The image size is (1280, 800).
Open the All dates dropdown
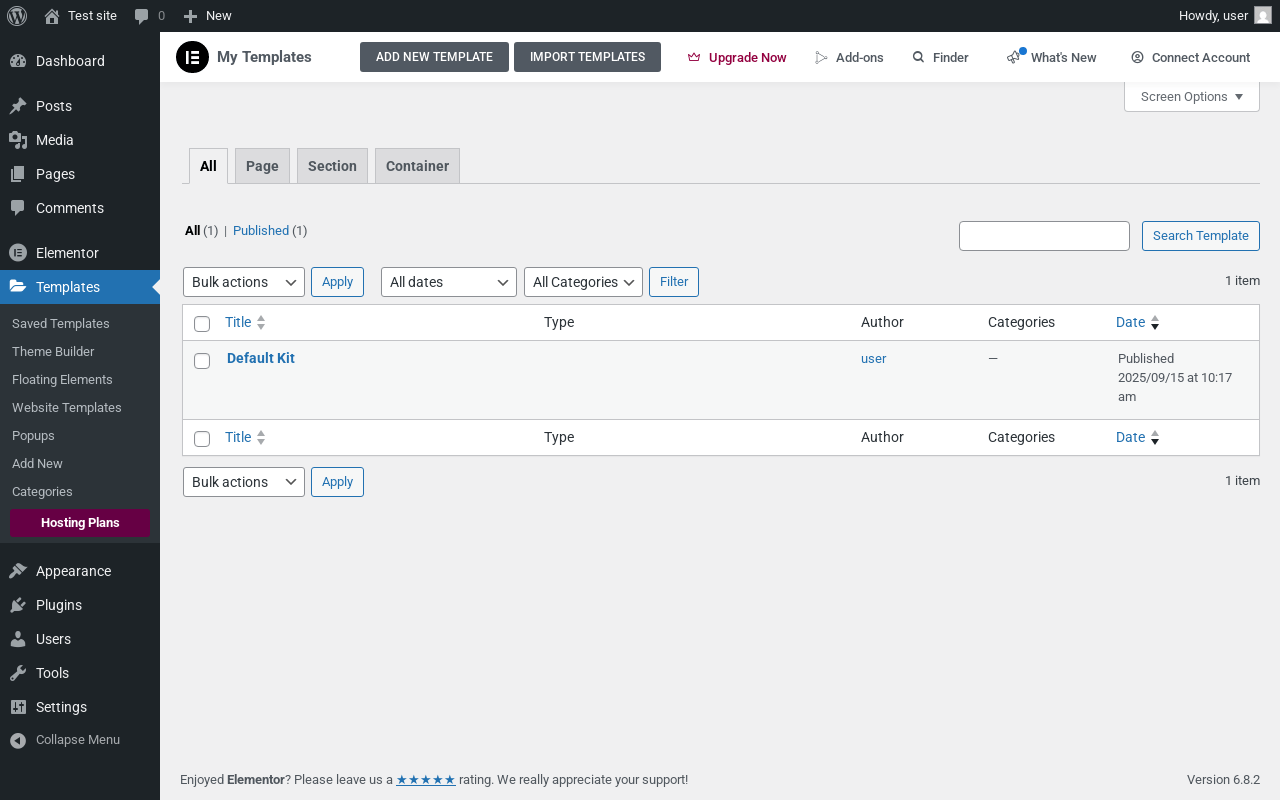[x=449, y=282]
